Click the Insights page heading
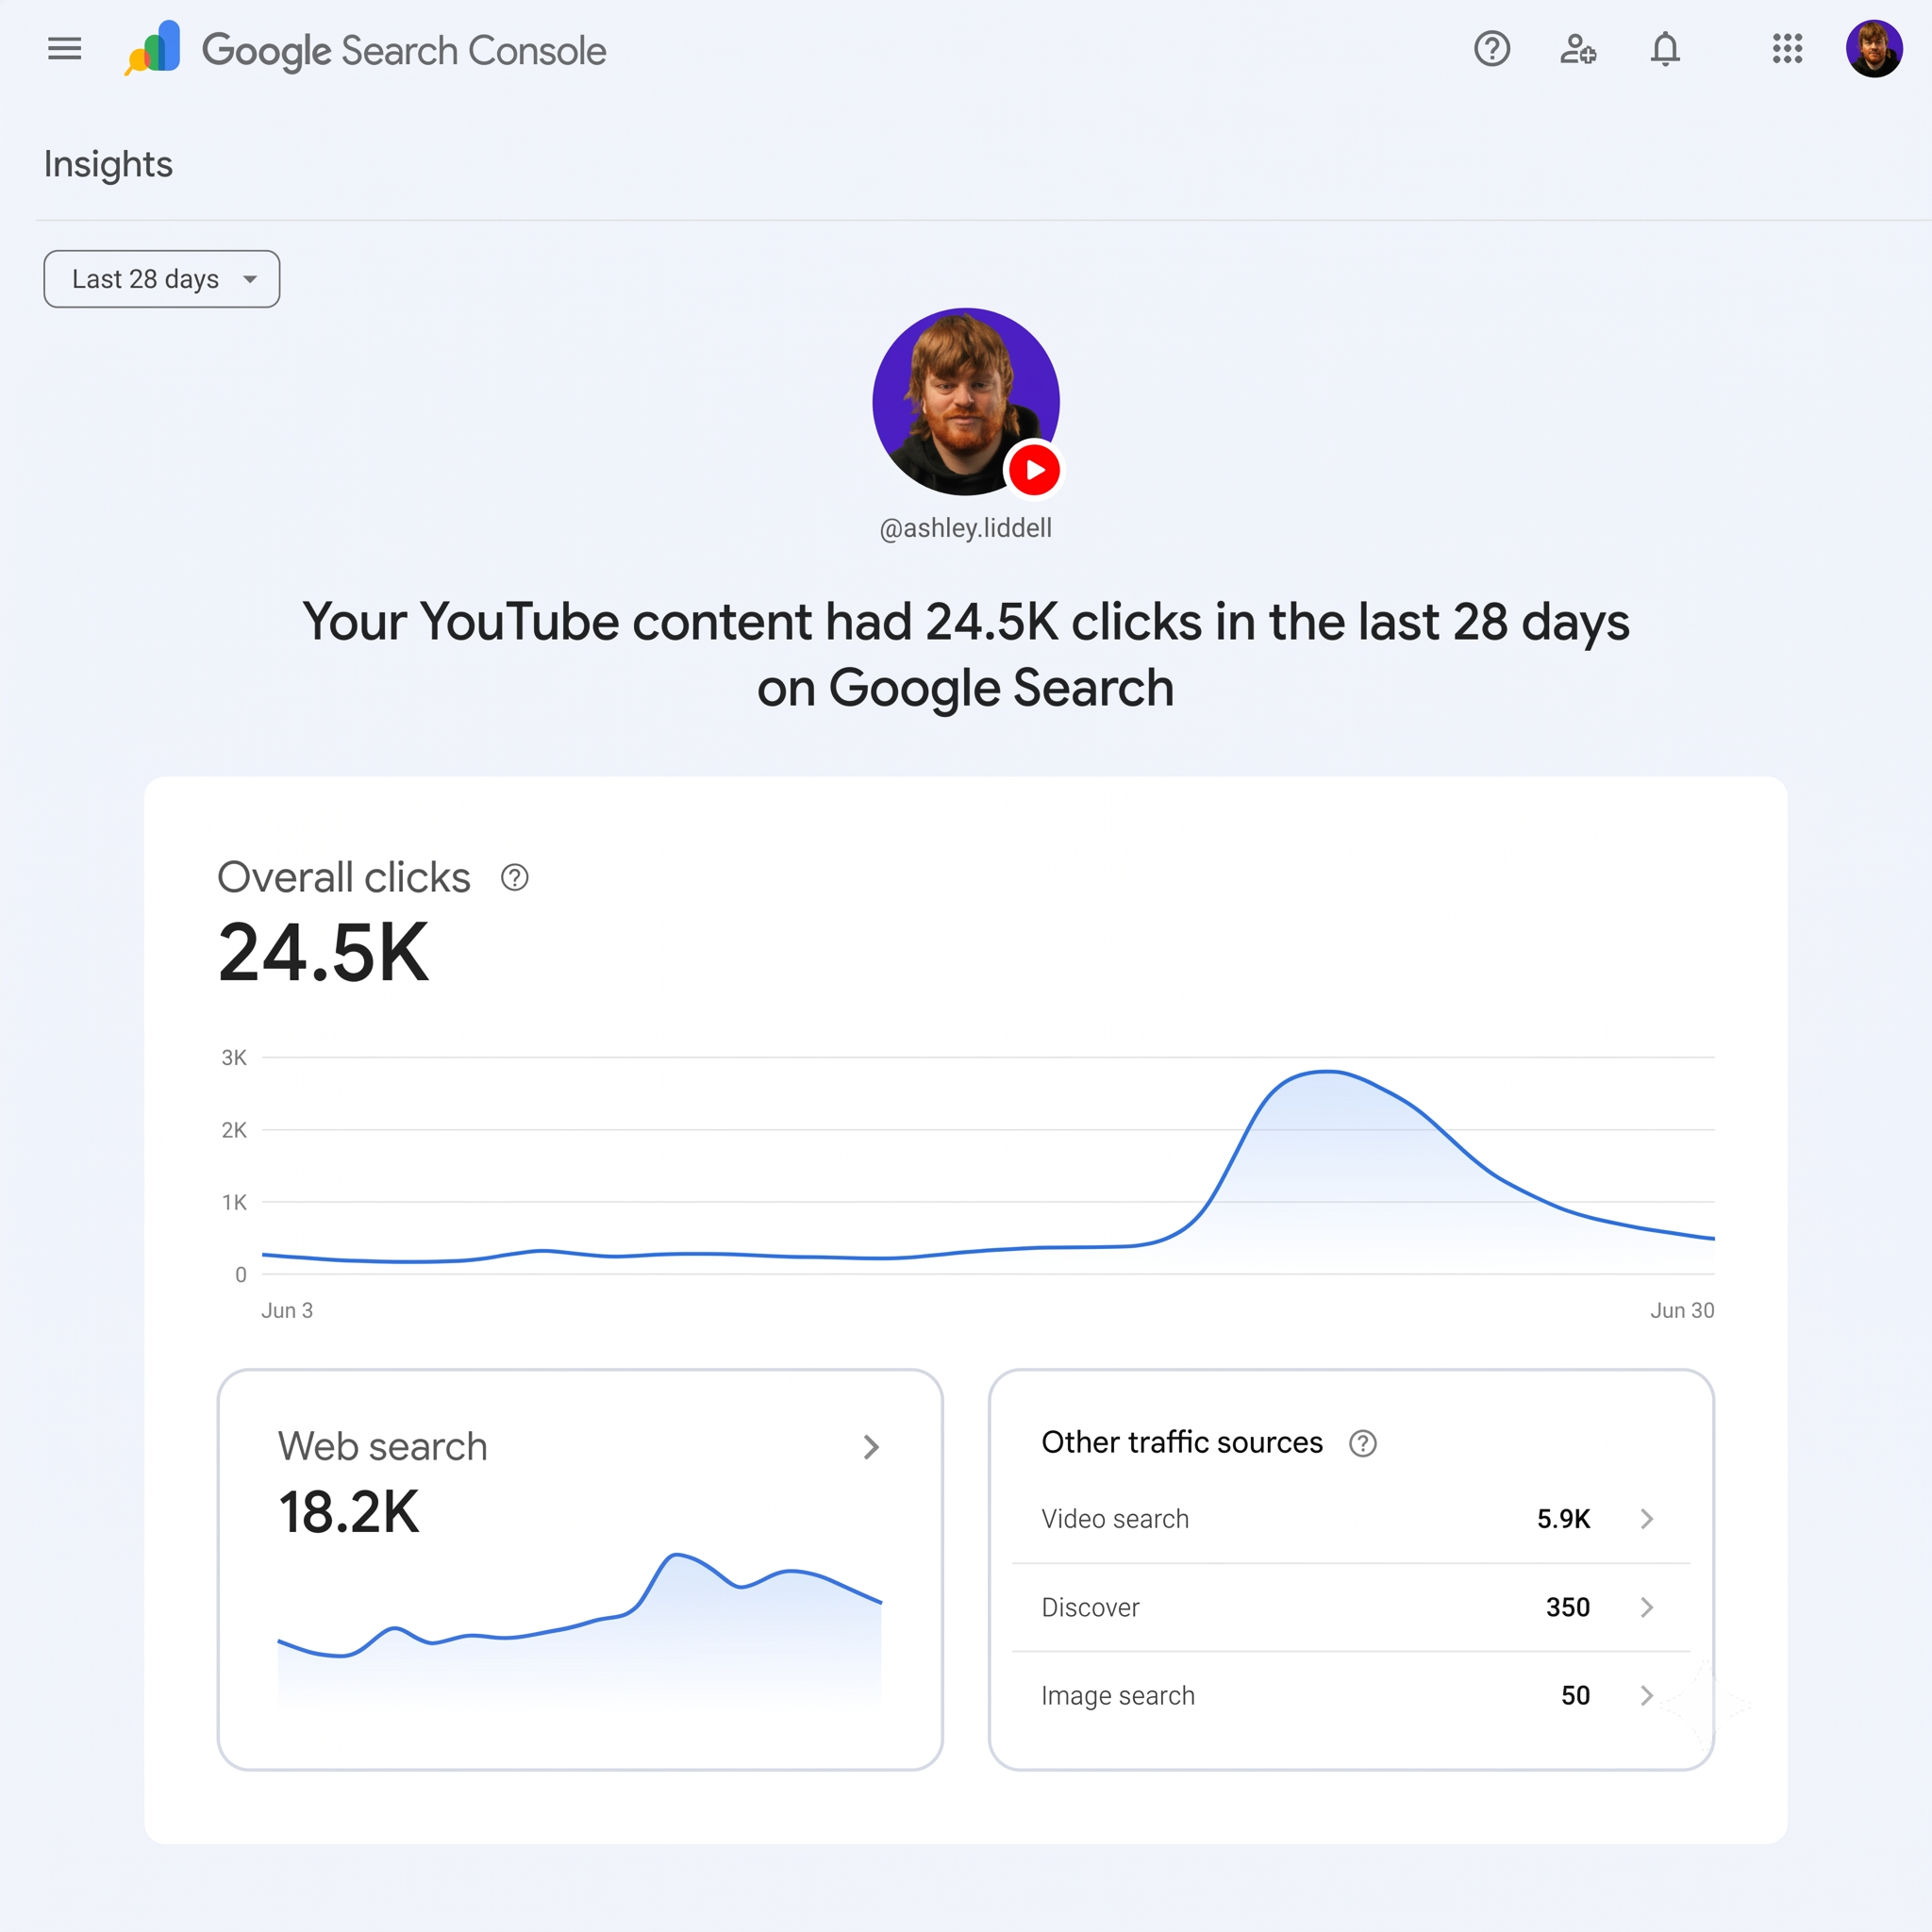 coord(108,164)
